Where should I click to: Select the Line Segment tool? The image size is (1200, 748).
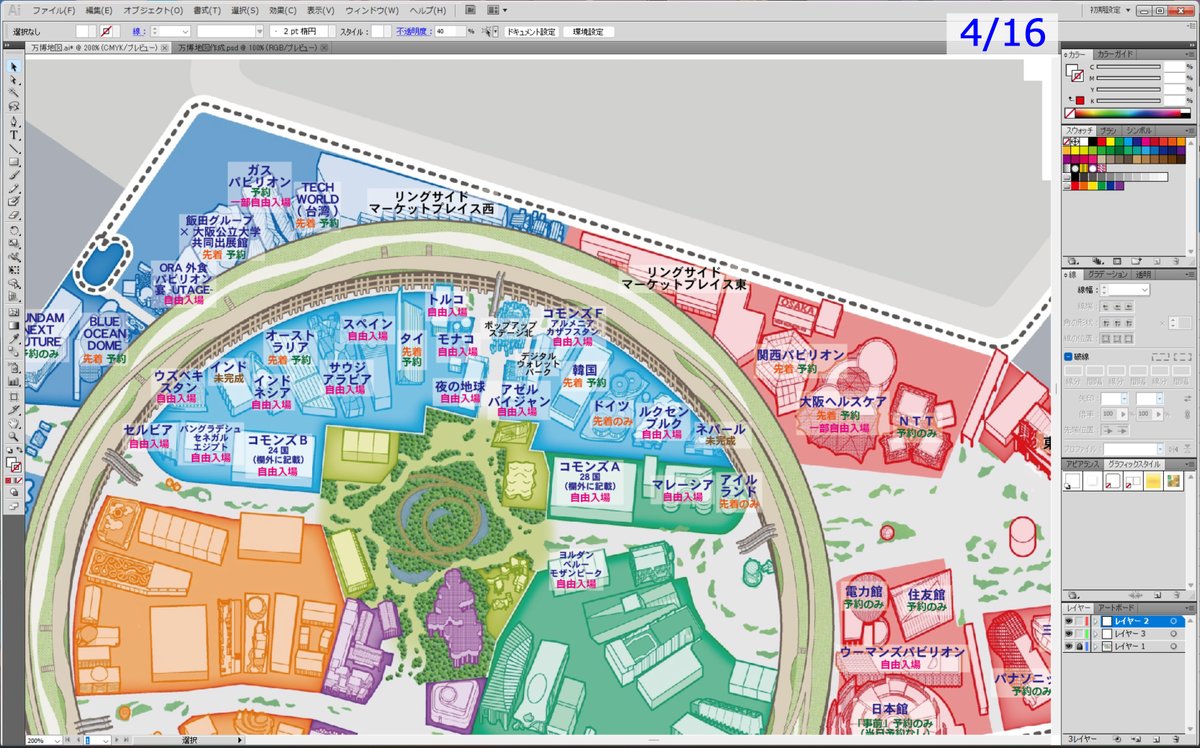tap(14, 147)
